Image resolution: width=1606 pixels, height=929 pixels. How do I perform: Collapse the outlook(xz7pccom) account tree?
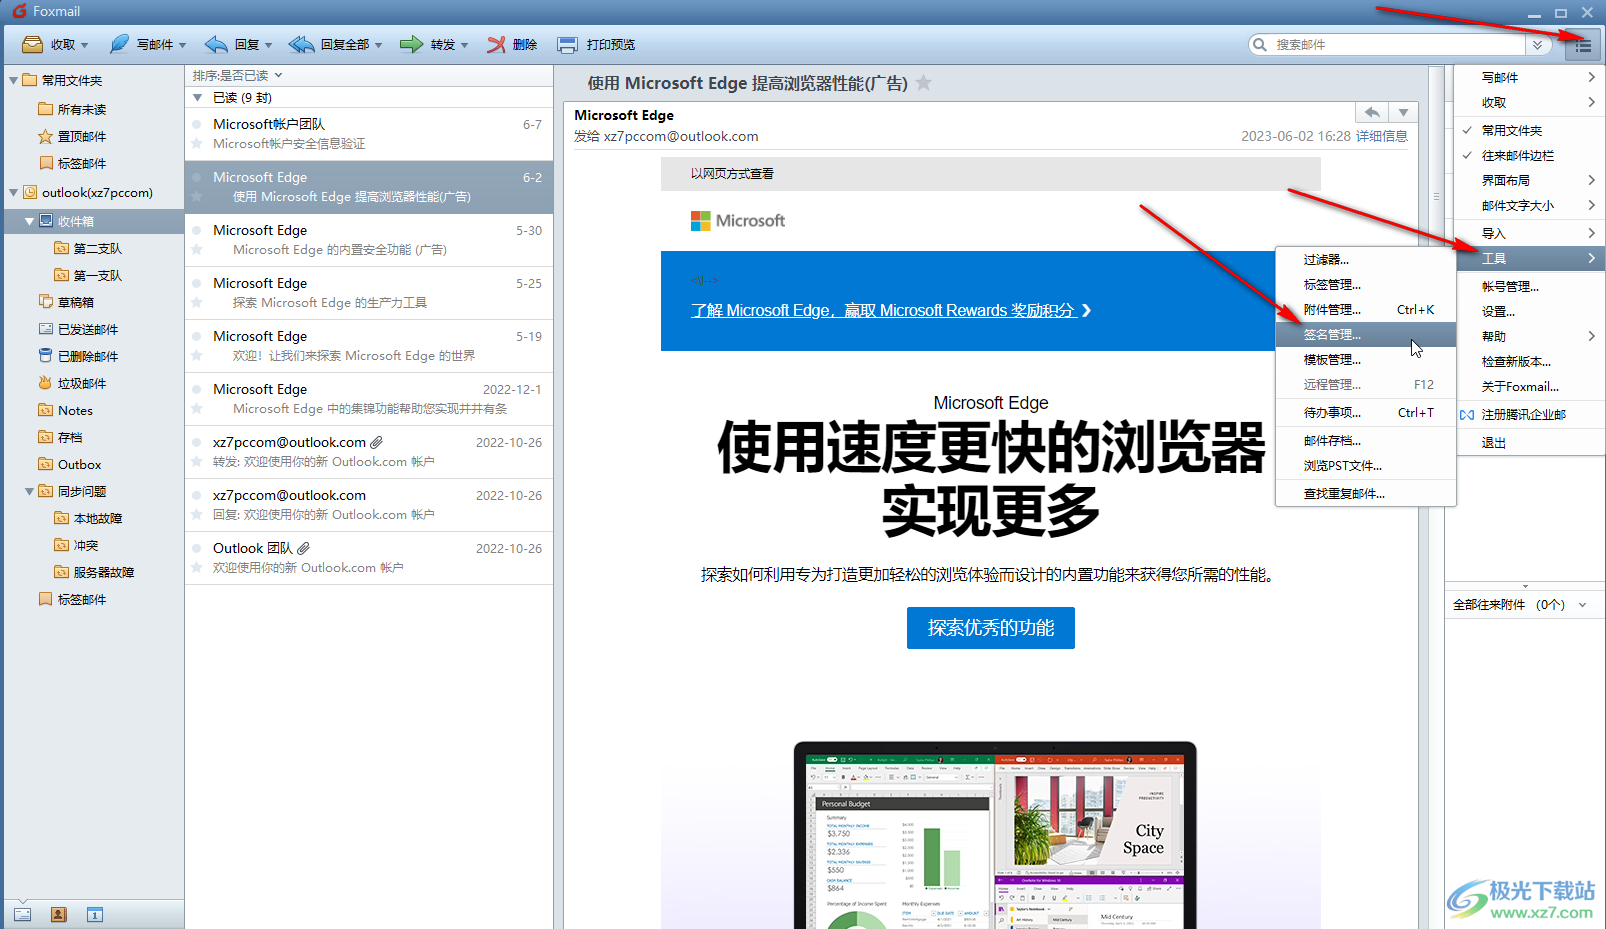pos(13,192)
